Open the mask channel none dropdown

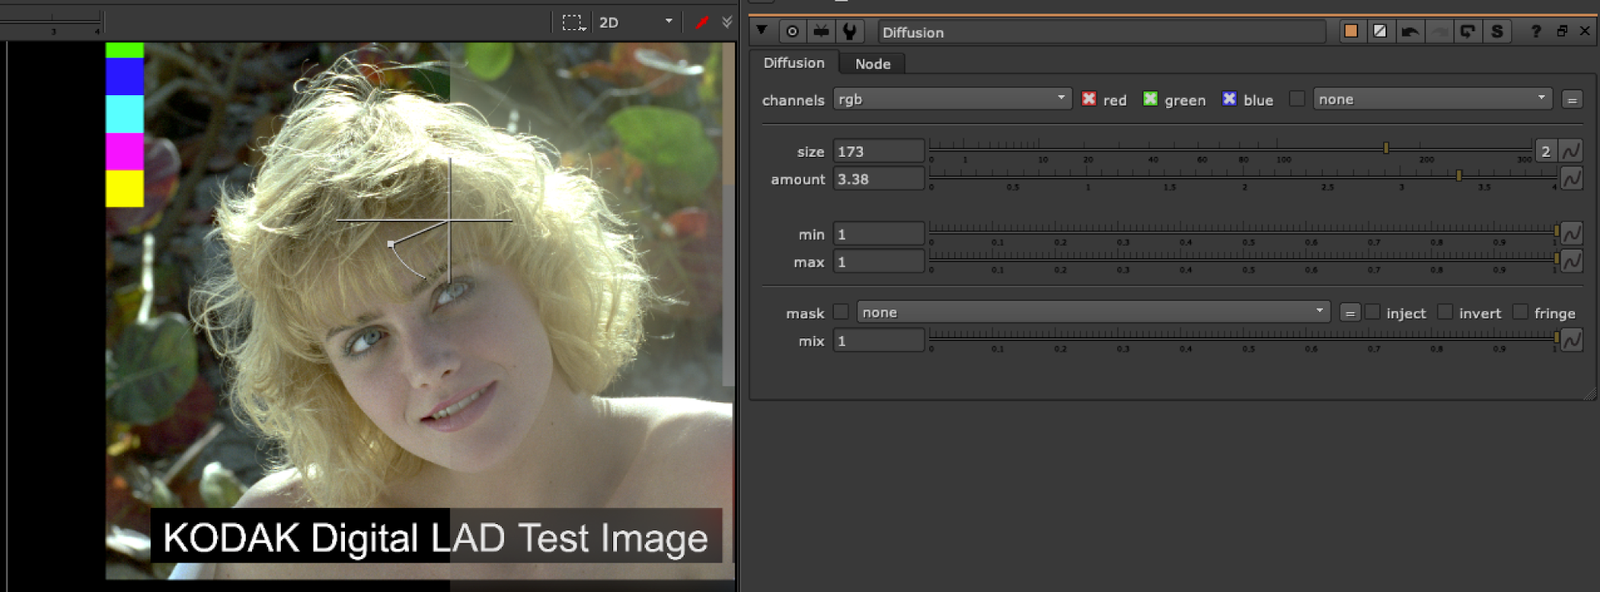1092,312
